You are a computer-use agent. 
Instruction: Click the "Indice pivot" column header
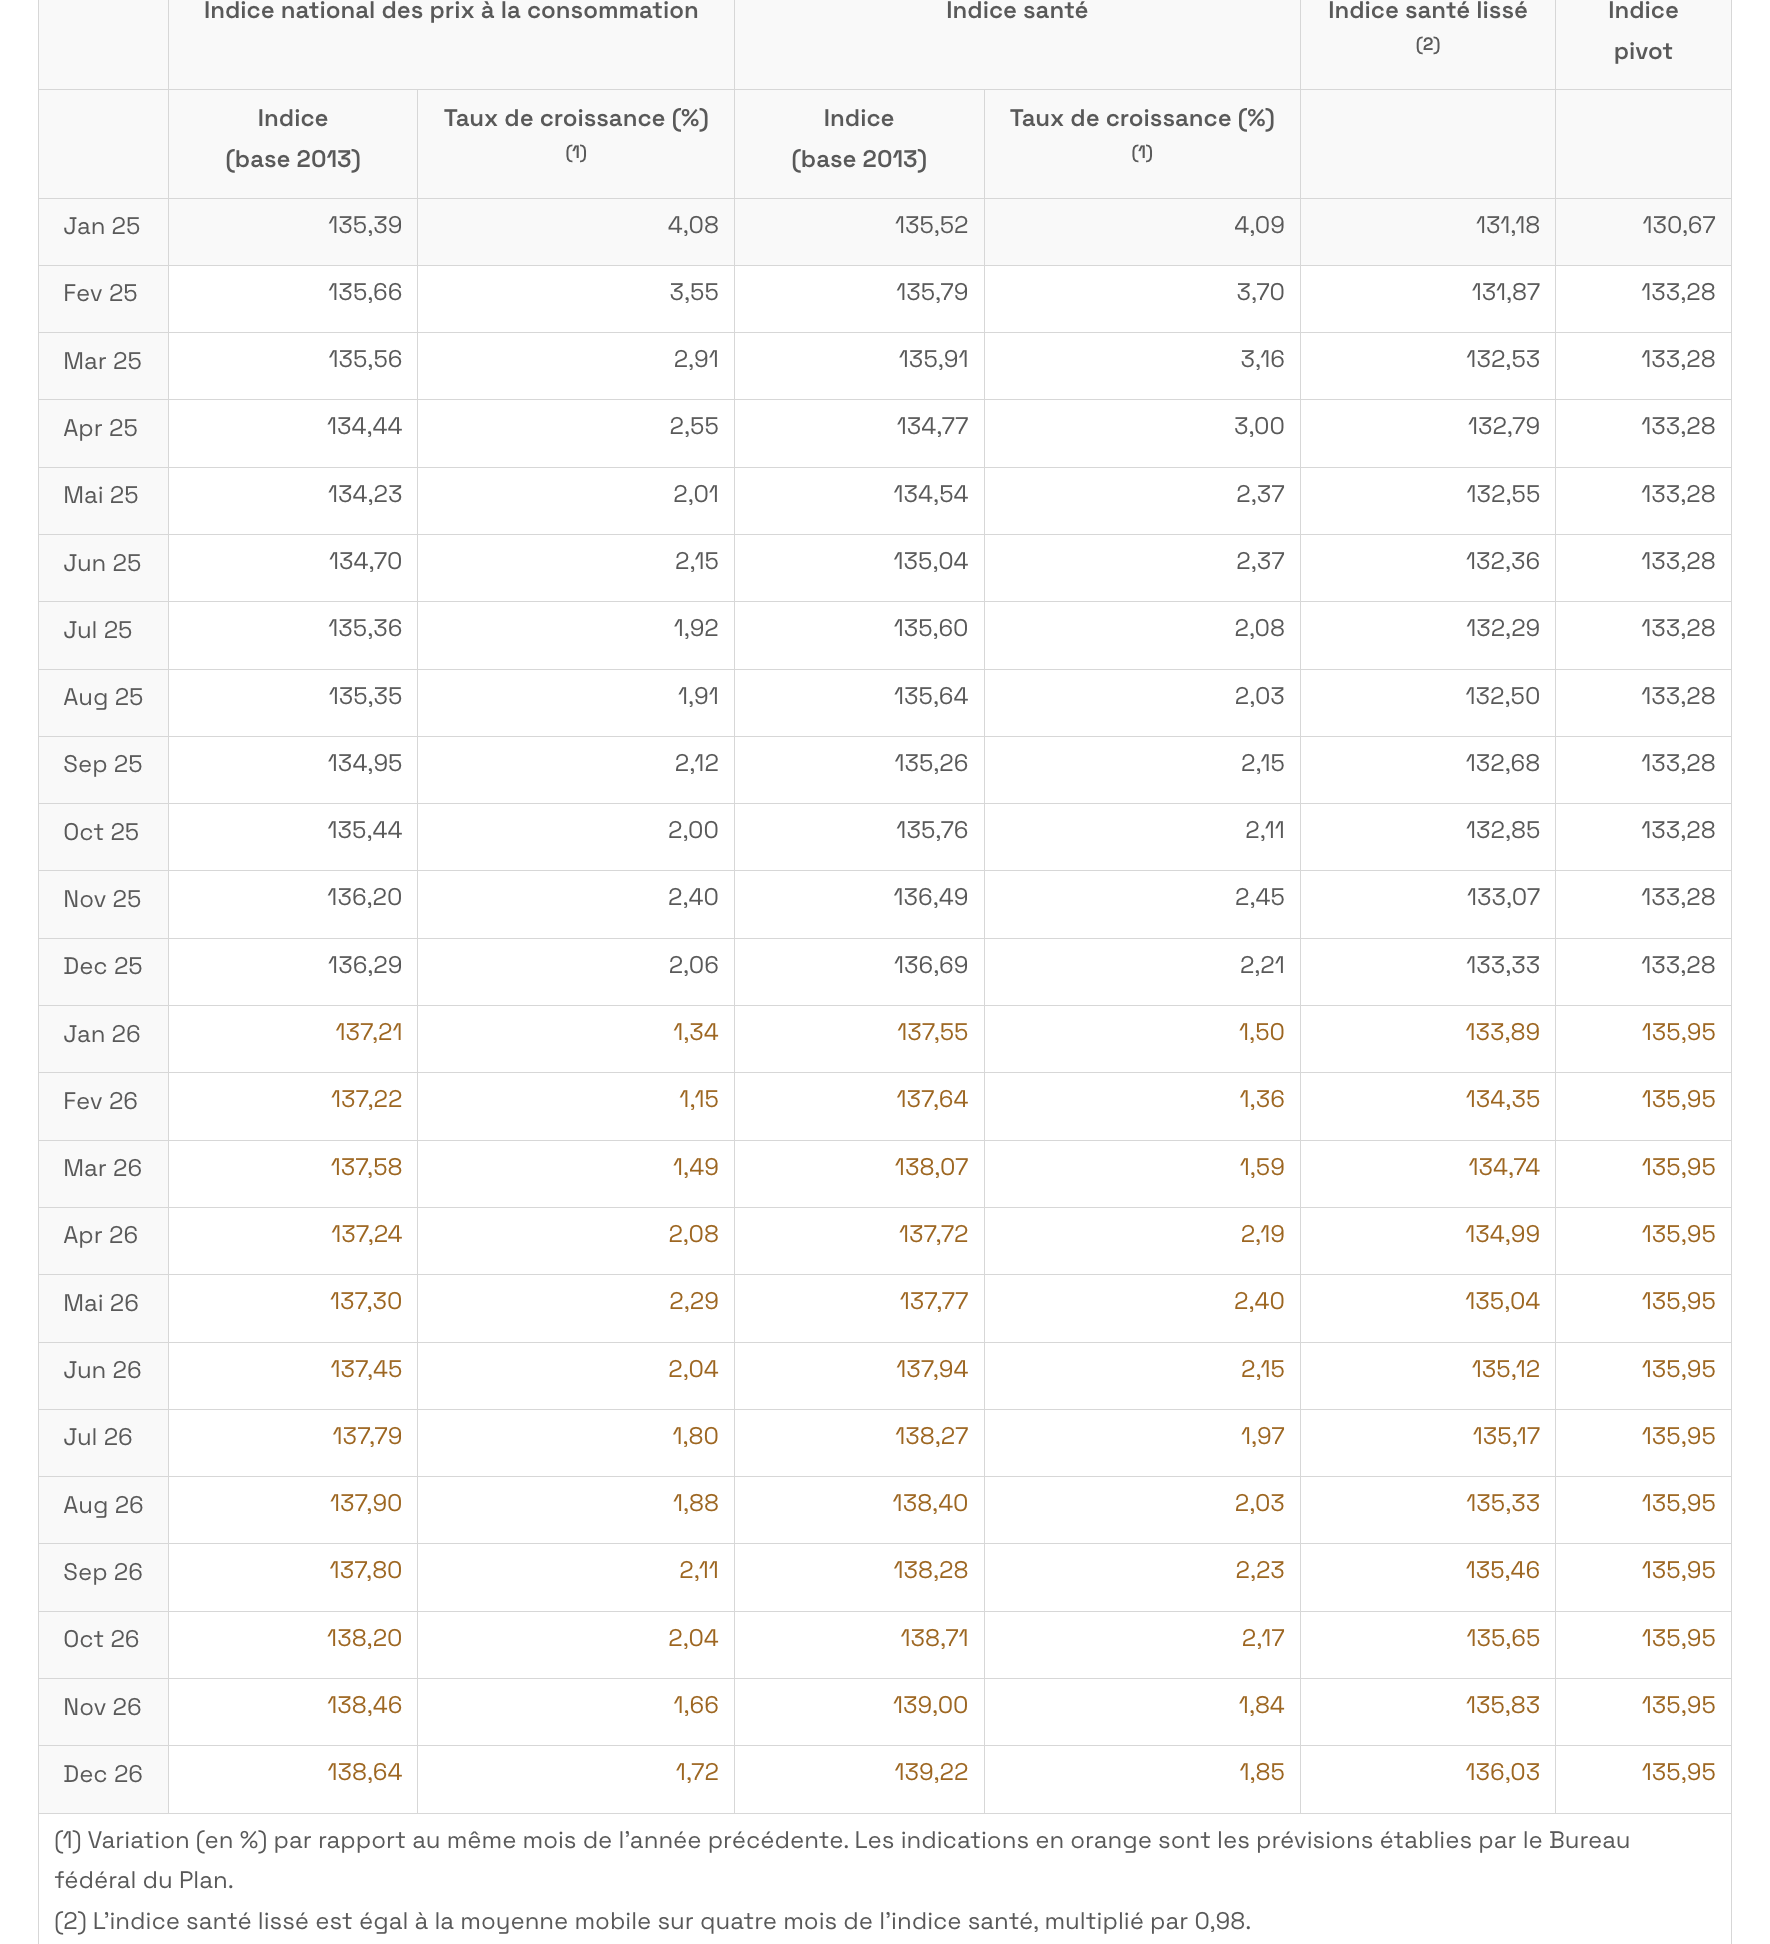pos(1642,30)
